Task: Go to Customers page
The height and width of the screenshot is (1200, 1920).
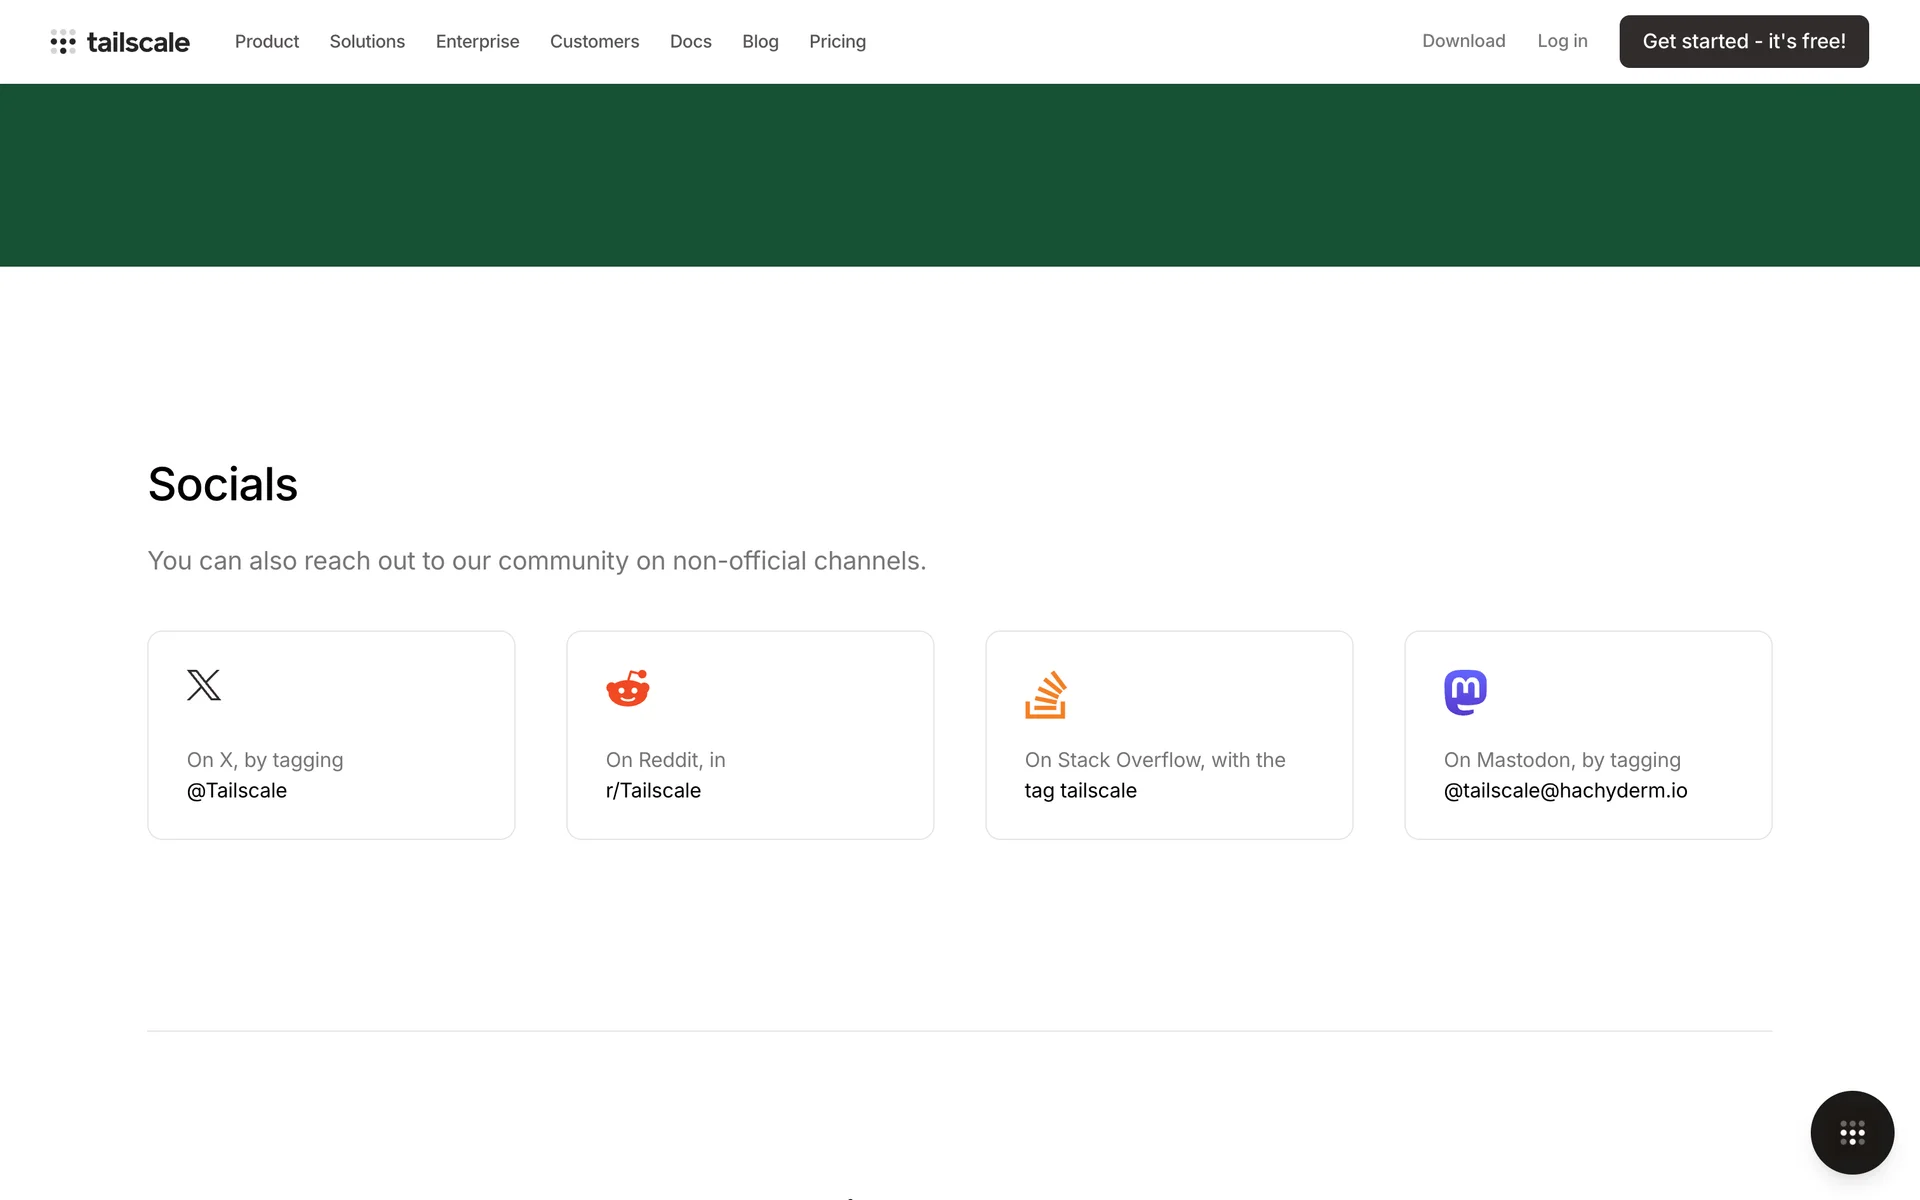Action: pos(594,41)
